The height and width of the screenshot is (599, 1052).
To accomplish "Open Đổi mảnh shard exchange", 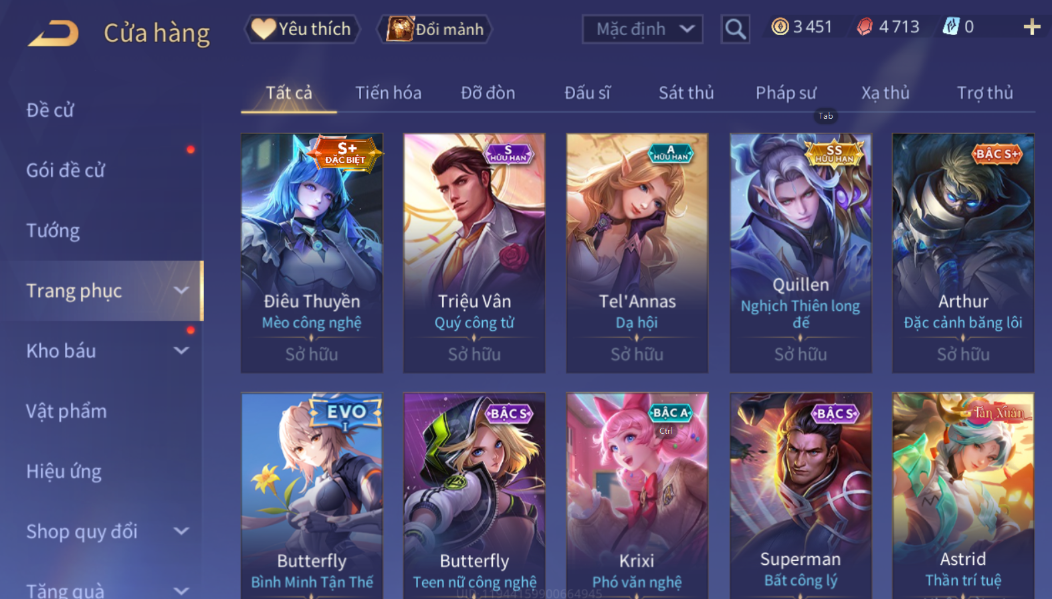I will [x=435, y=29].
